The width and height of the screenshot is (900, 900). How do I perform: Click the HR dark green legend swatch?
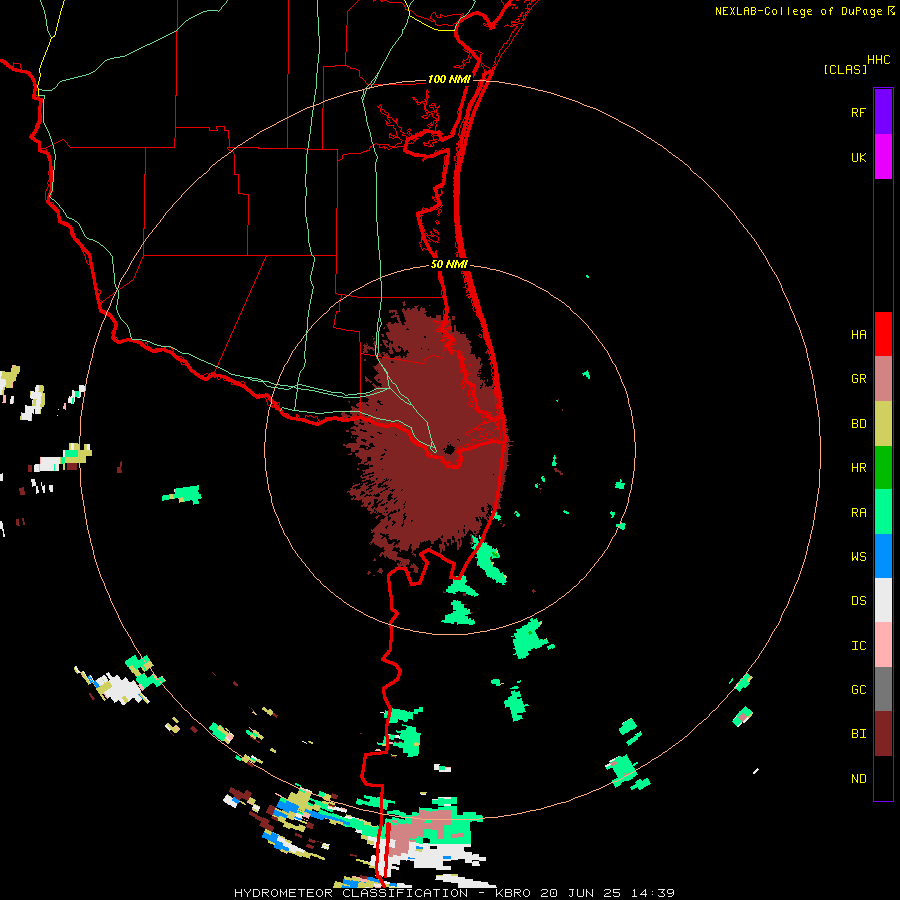tap(883, 468)
